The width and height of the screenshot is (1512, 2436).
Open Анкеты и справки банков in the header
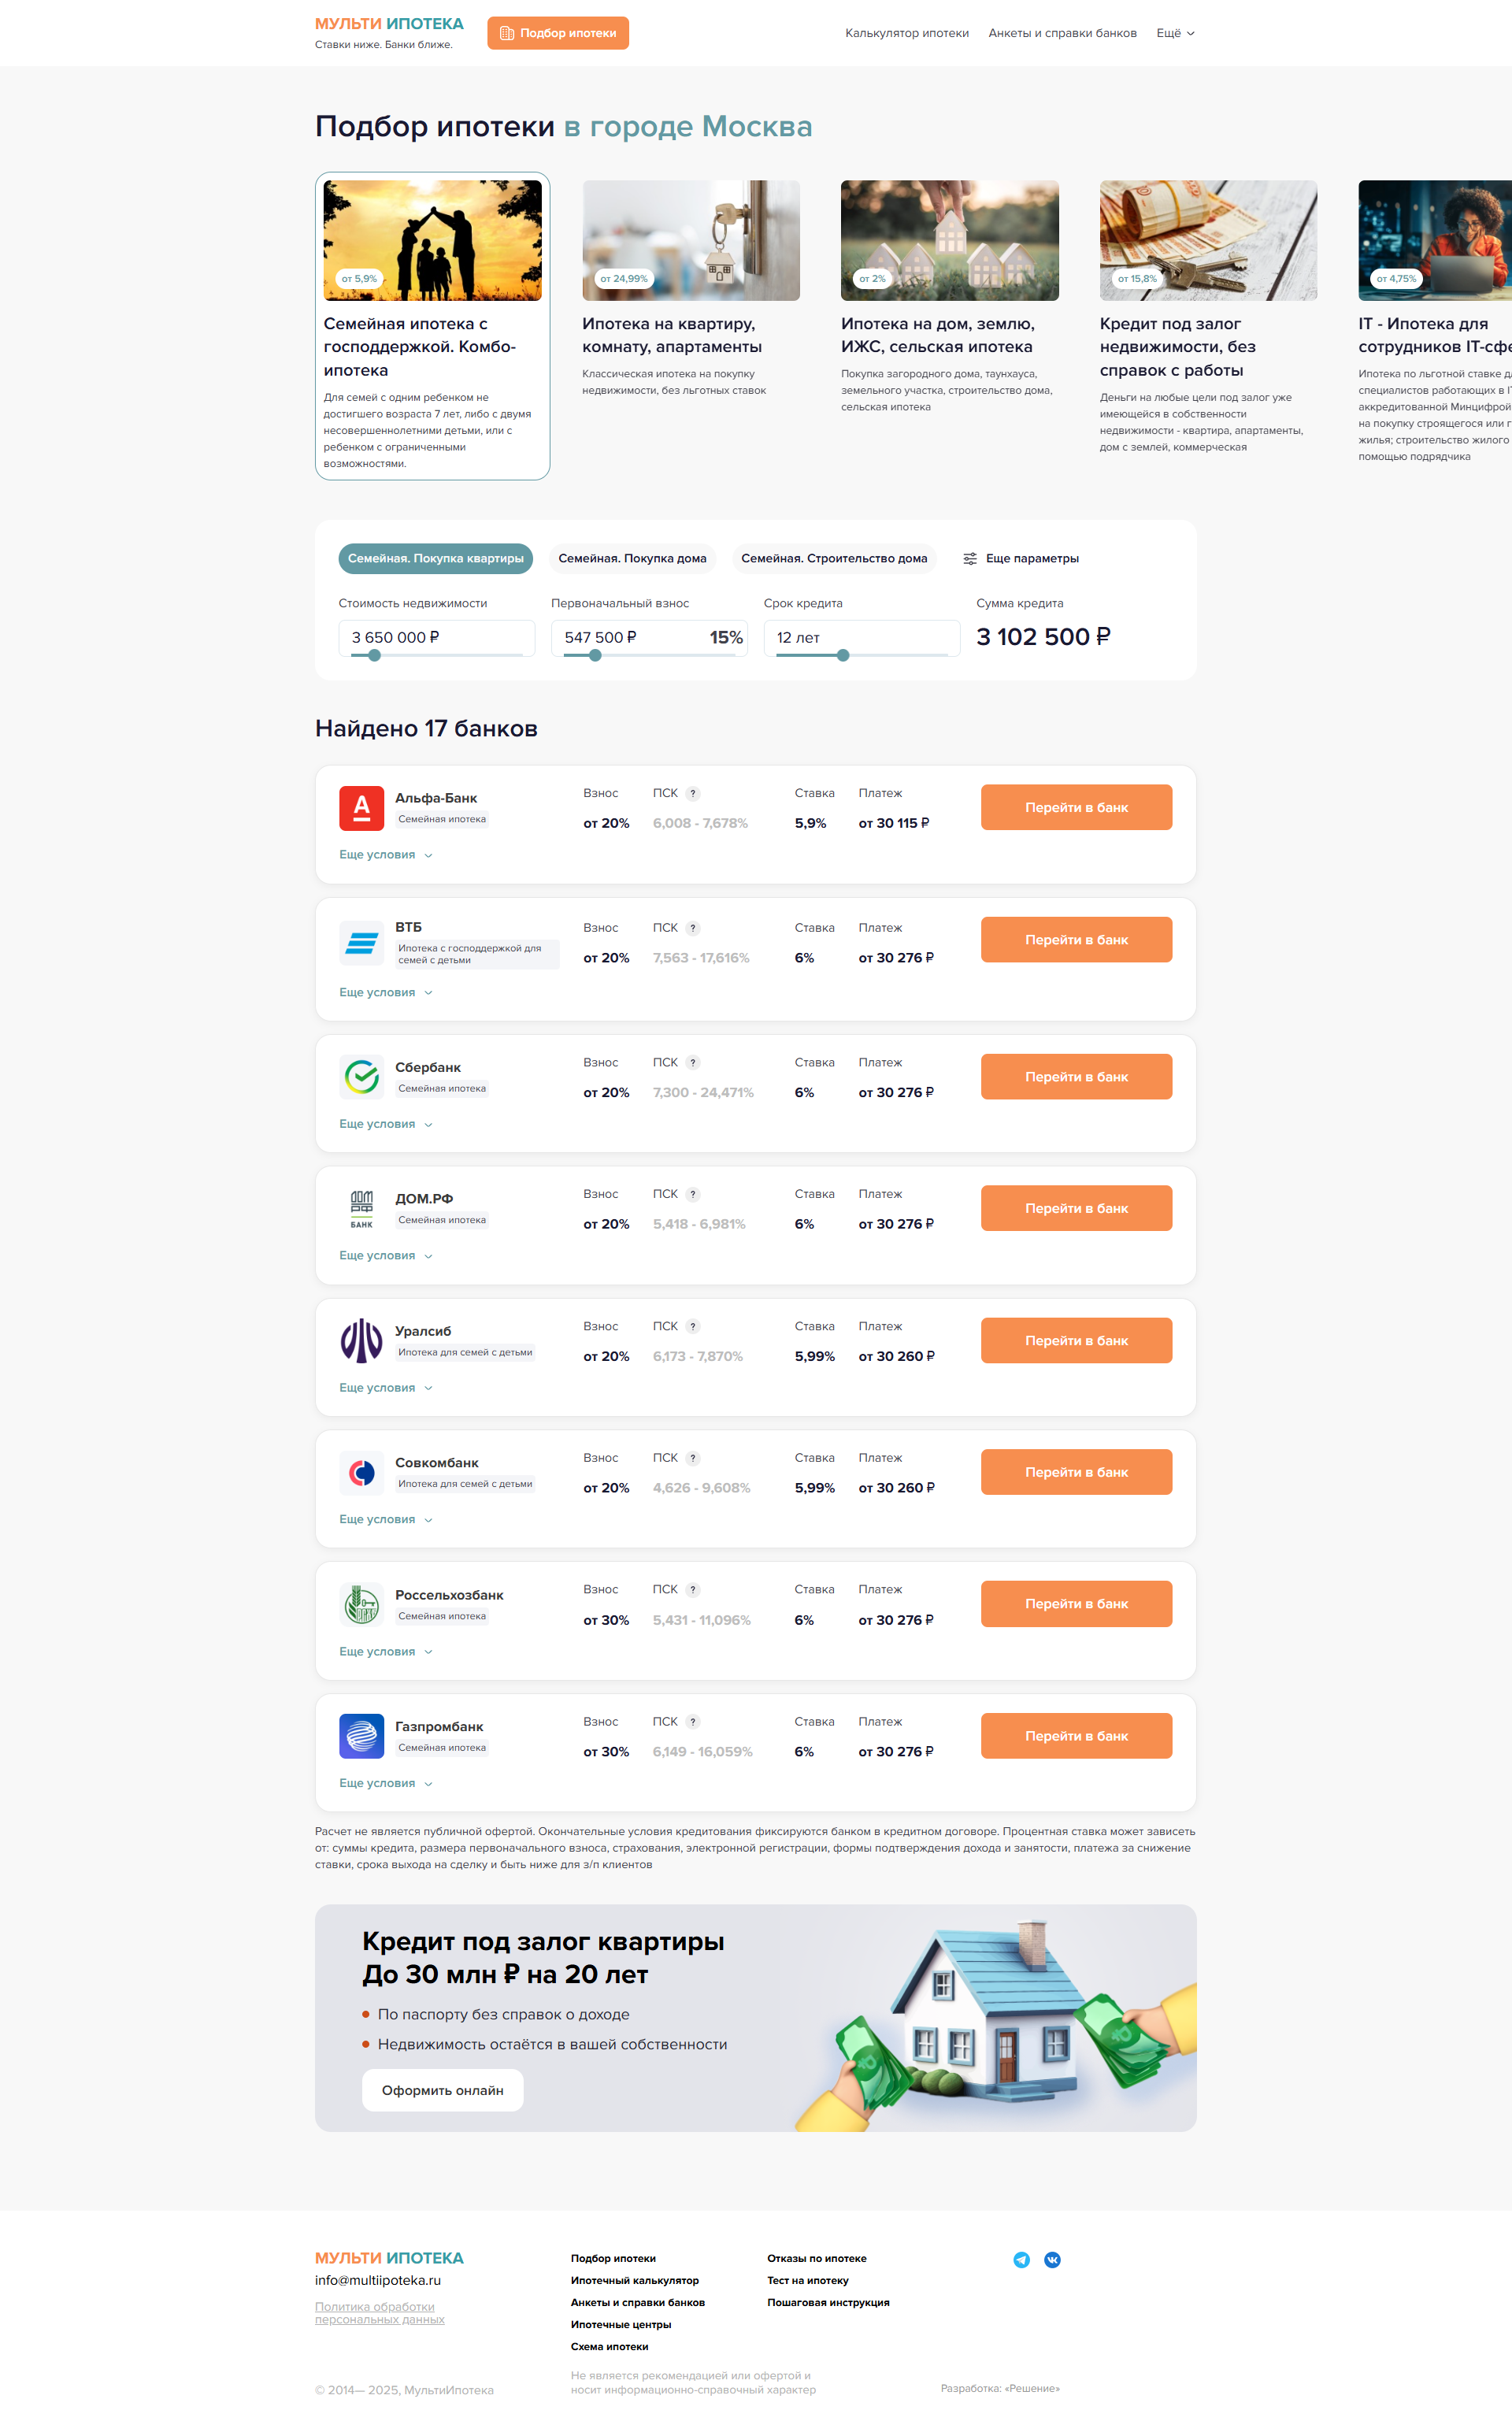point(1062,33)
